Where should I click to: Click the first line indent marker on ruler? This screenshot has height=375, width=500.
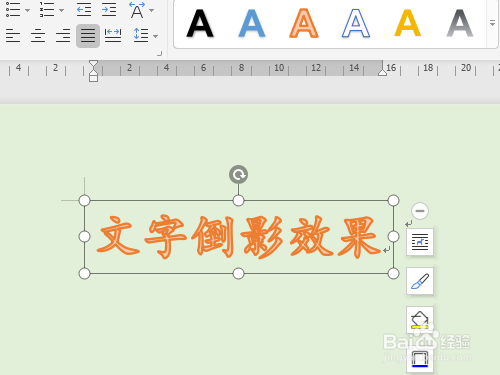click(93, 64)
